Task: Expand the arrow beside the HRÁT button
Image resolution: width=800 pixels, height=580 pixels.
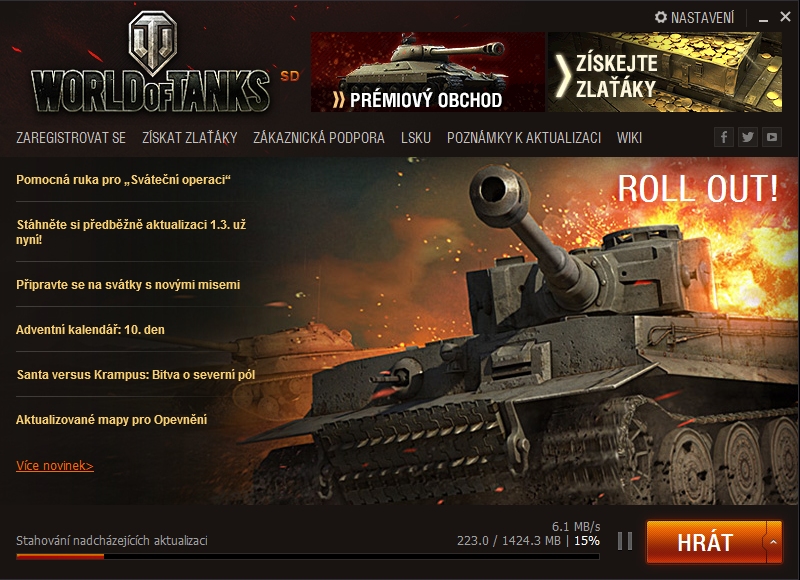Action: (x=773, y=542)
